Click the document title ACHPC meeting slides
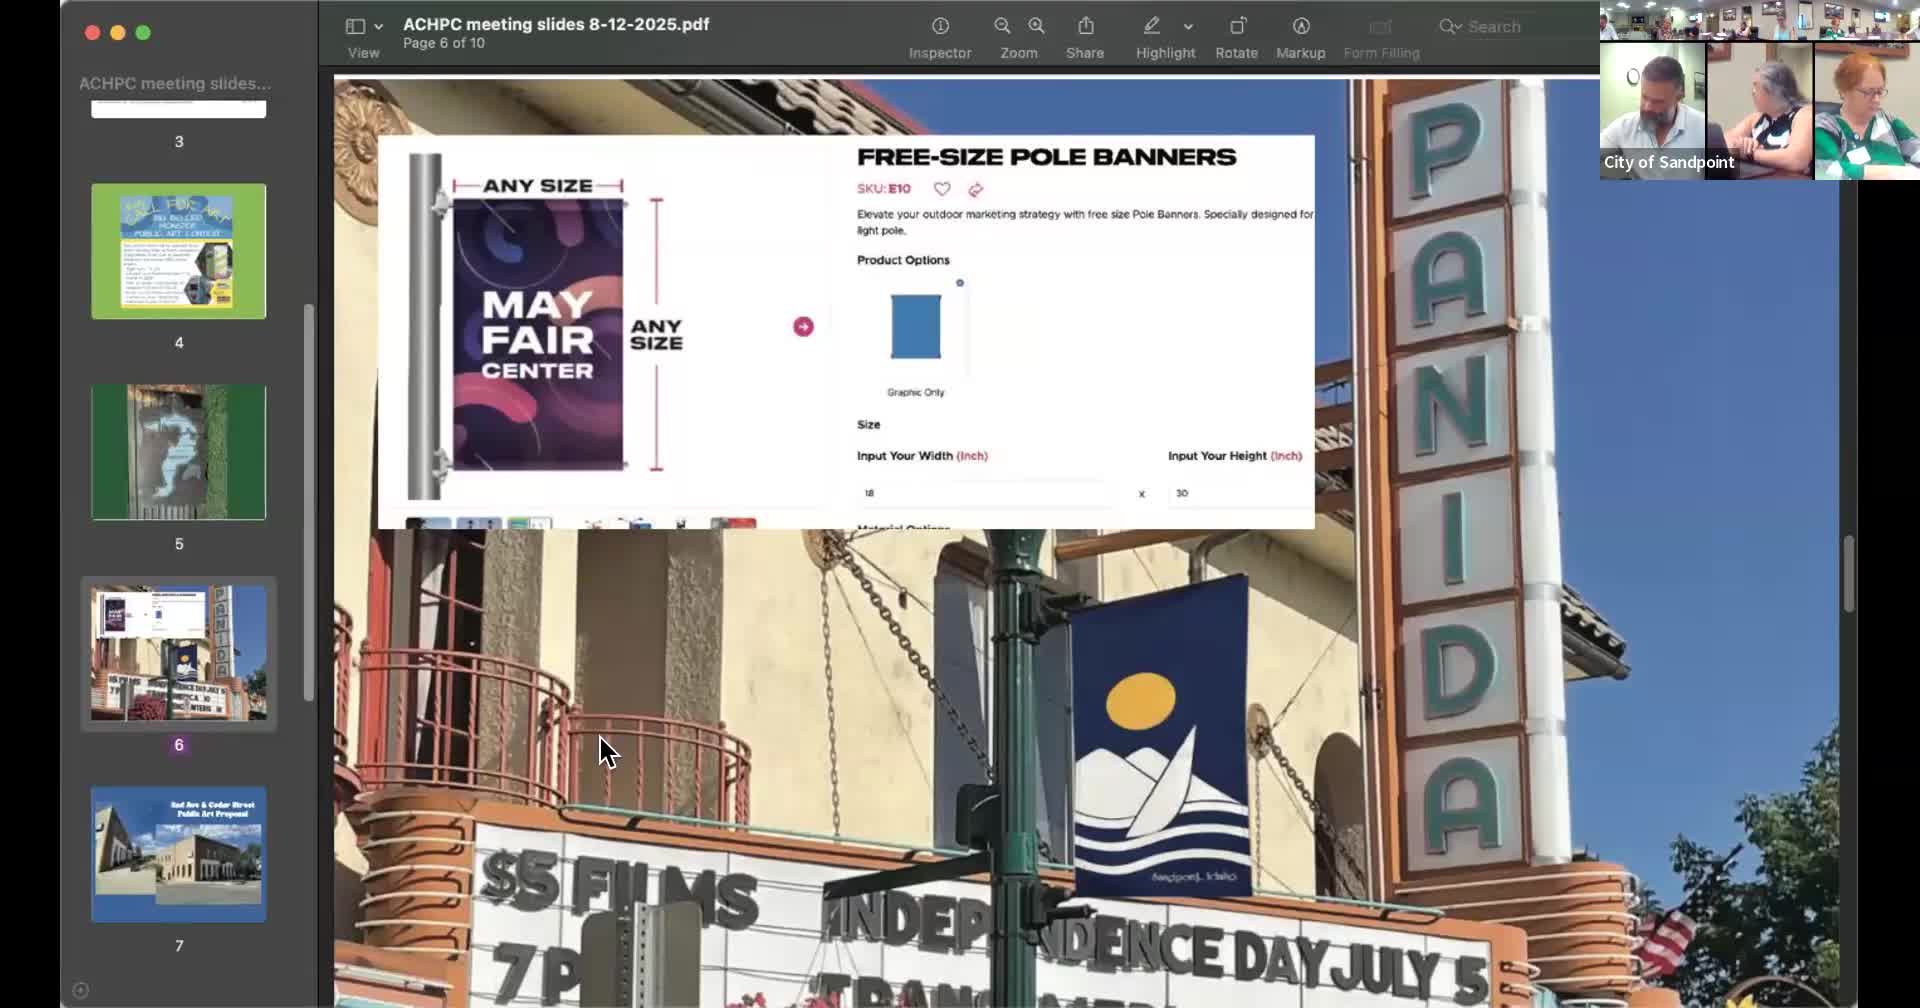The height and width of the screenshot is (1008, 1920). click(556, 24)
